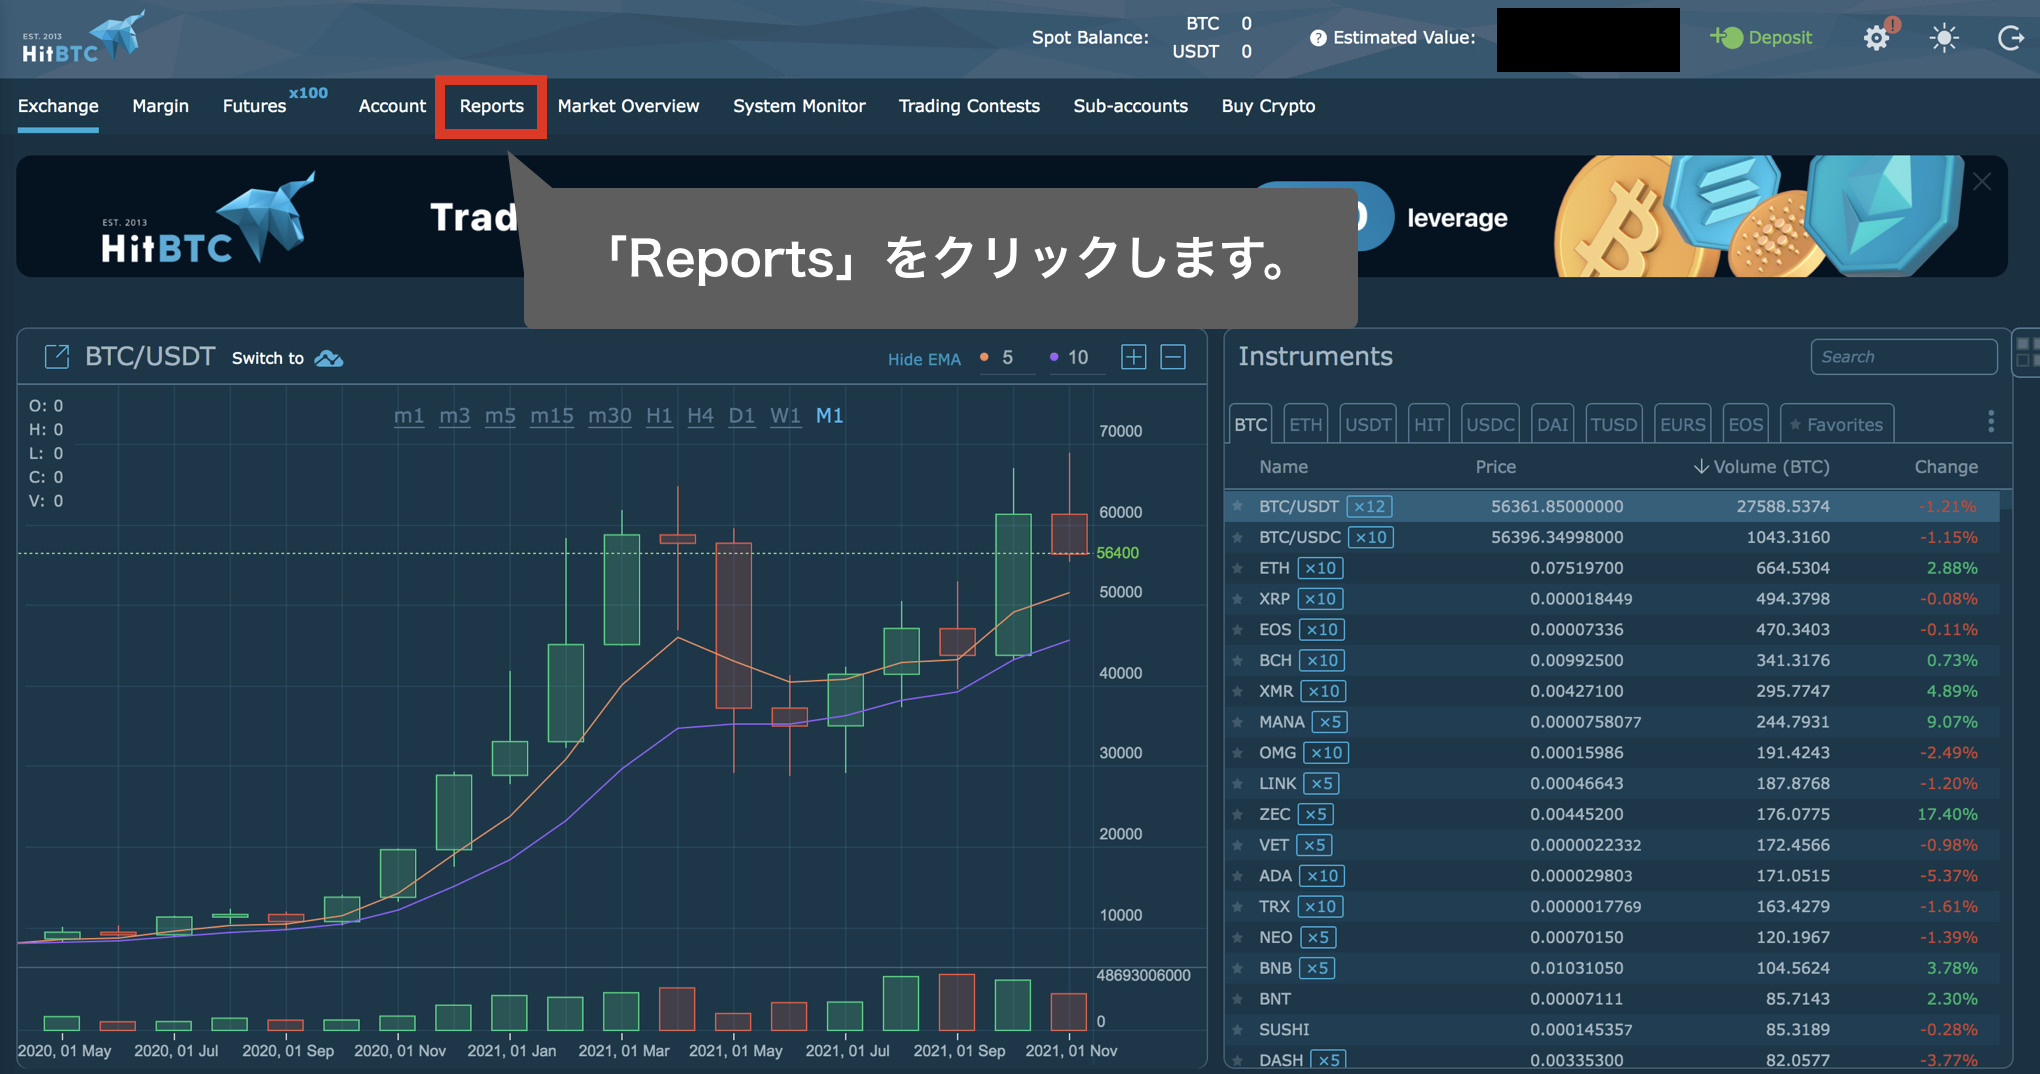The image size is (2040, 1074).
Task: Select H1 chart timeframe
Action: (659, 415)
